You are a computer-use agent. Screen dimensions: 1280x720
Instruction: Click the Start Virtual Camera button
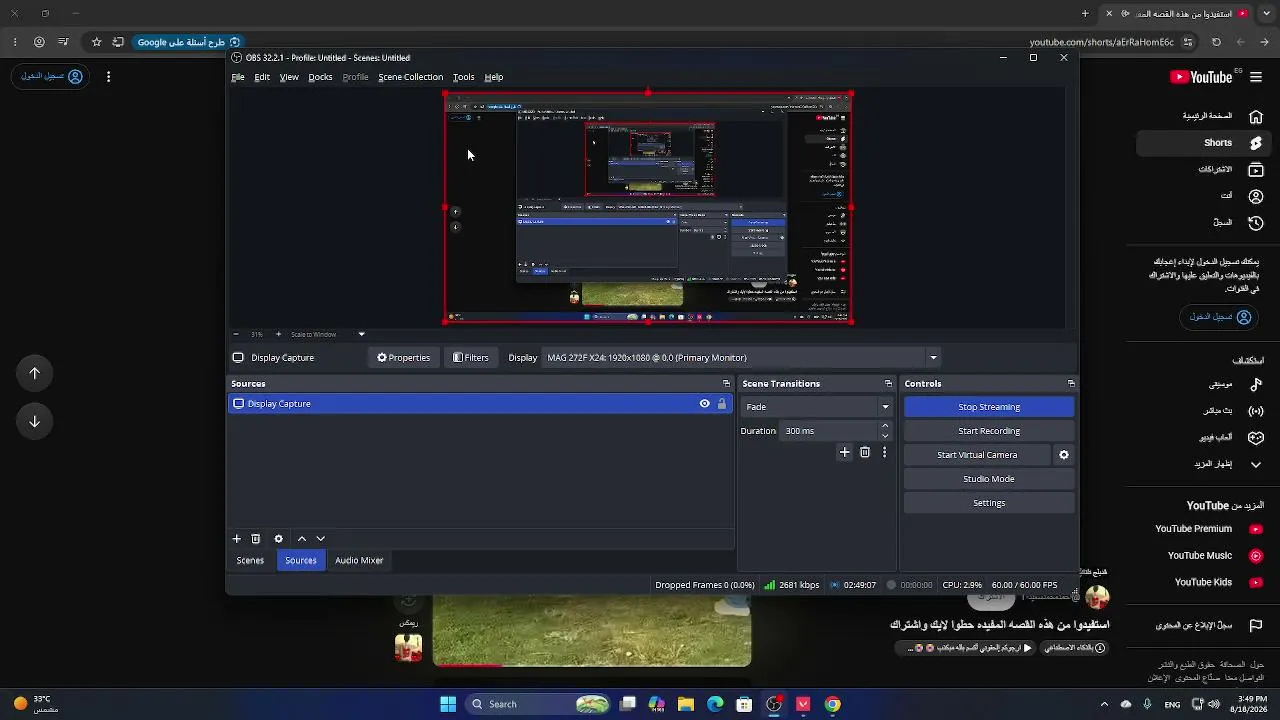tap(977, 455)
